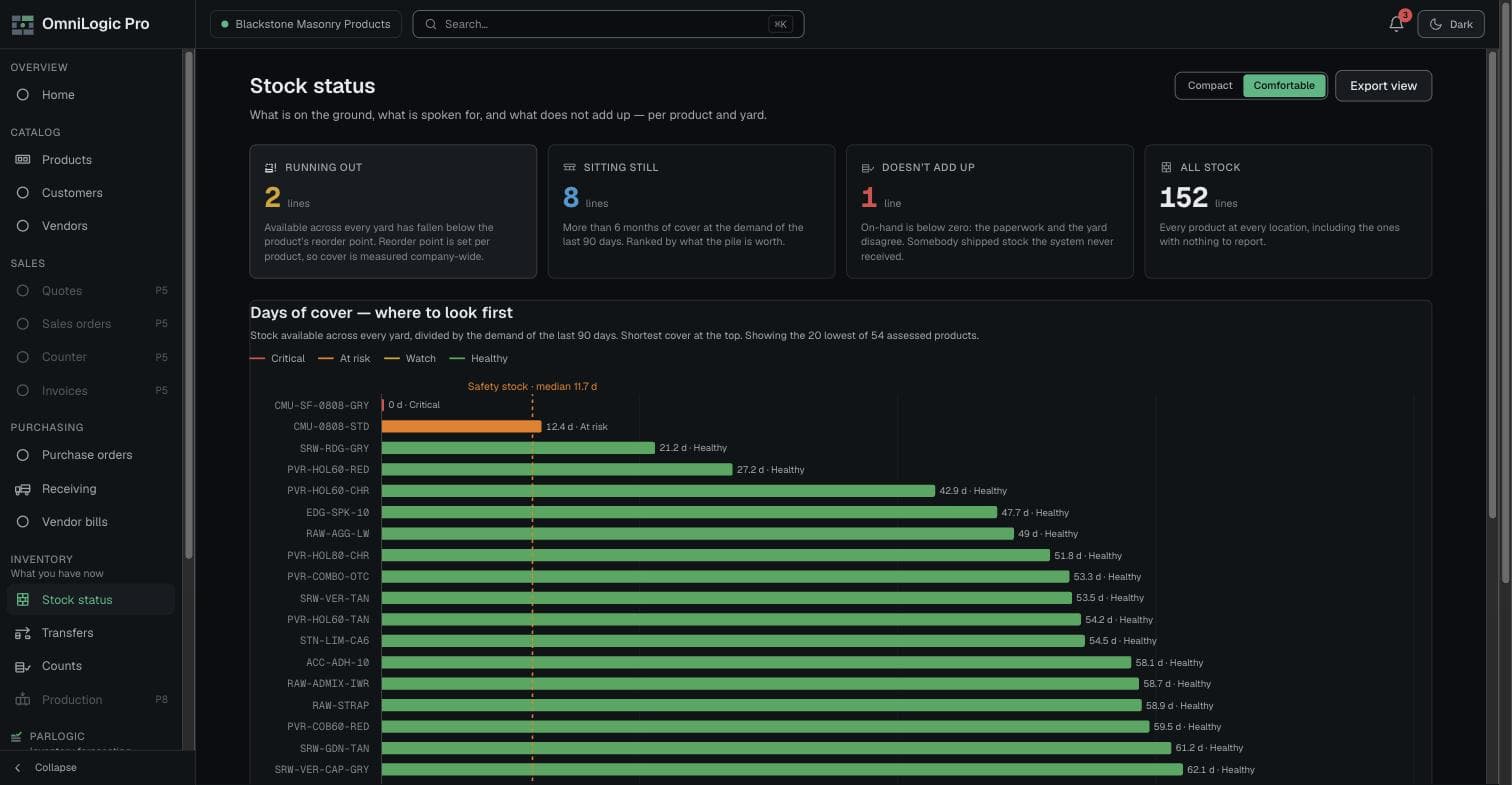Open the Purchase orders link
Screen dimensions: 1512x785
click(91, 455)
